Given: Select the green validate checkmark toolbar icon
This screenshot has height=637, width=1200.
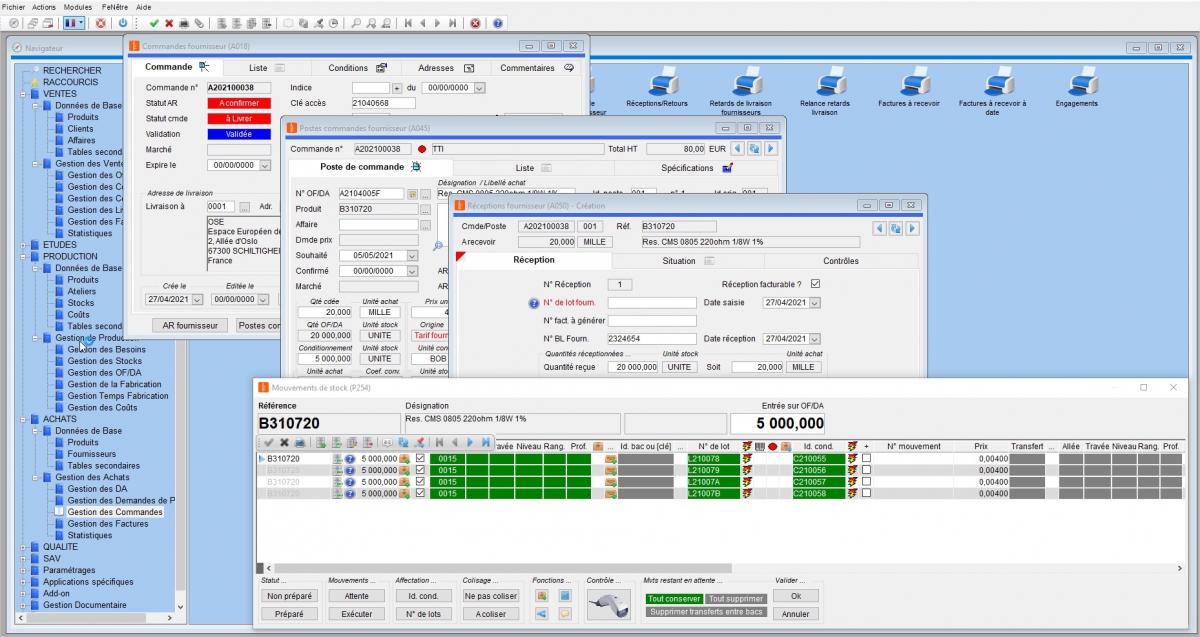Looking at the screenshot, I should [x=155, y=22].
